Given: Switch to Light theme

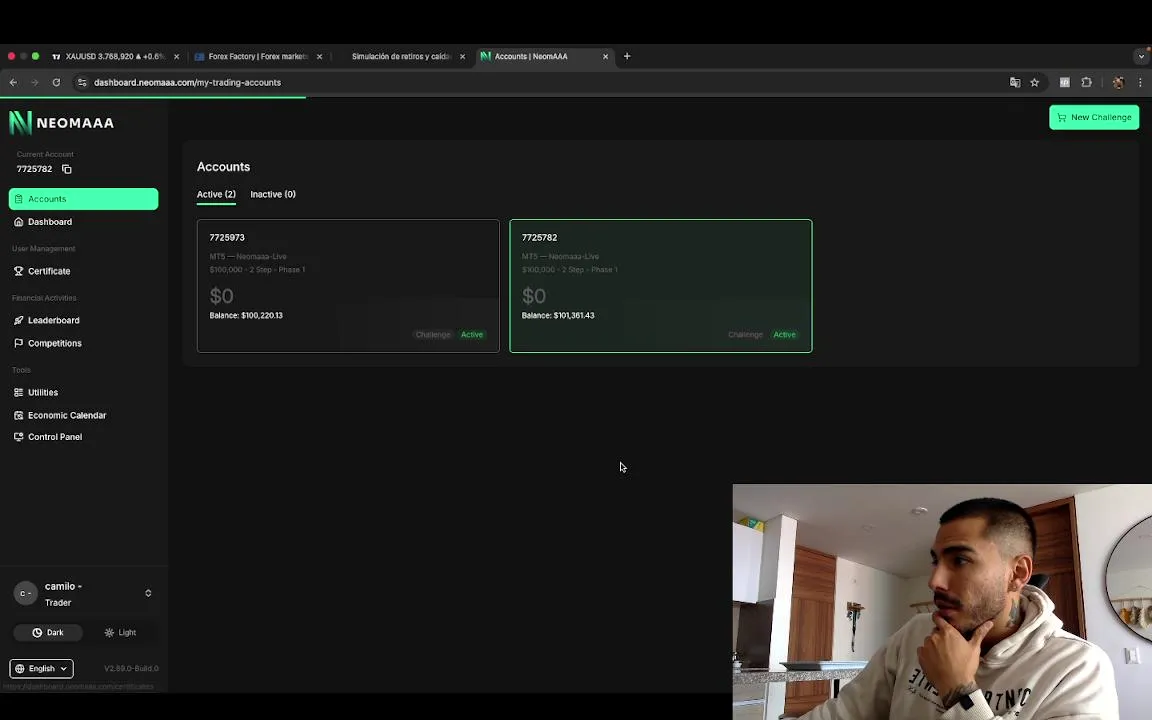Looking at the screenshot, I should coord(120,633).
